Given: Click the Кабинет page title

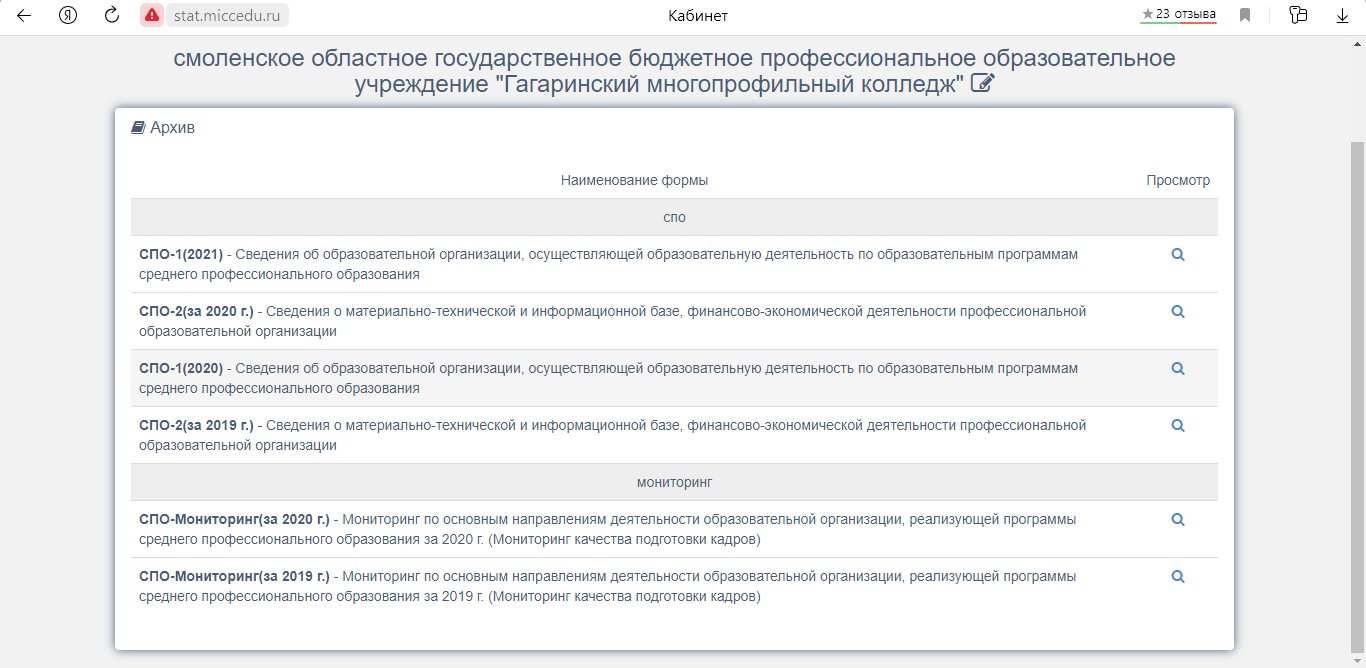Looking at the screenshot, I should (698, 15).
